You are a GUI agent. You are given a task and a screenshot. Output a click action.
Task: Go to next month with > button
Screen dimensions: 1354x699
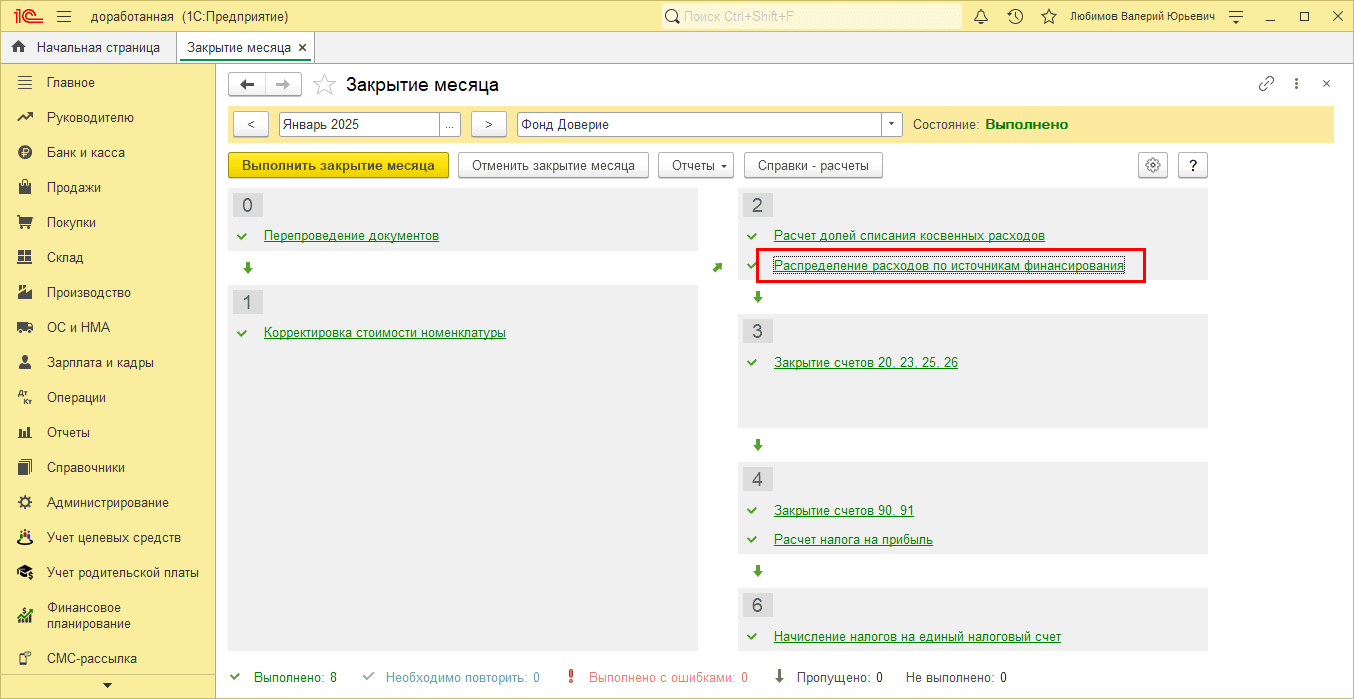[x=488, y=125]
